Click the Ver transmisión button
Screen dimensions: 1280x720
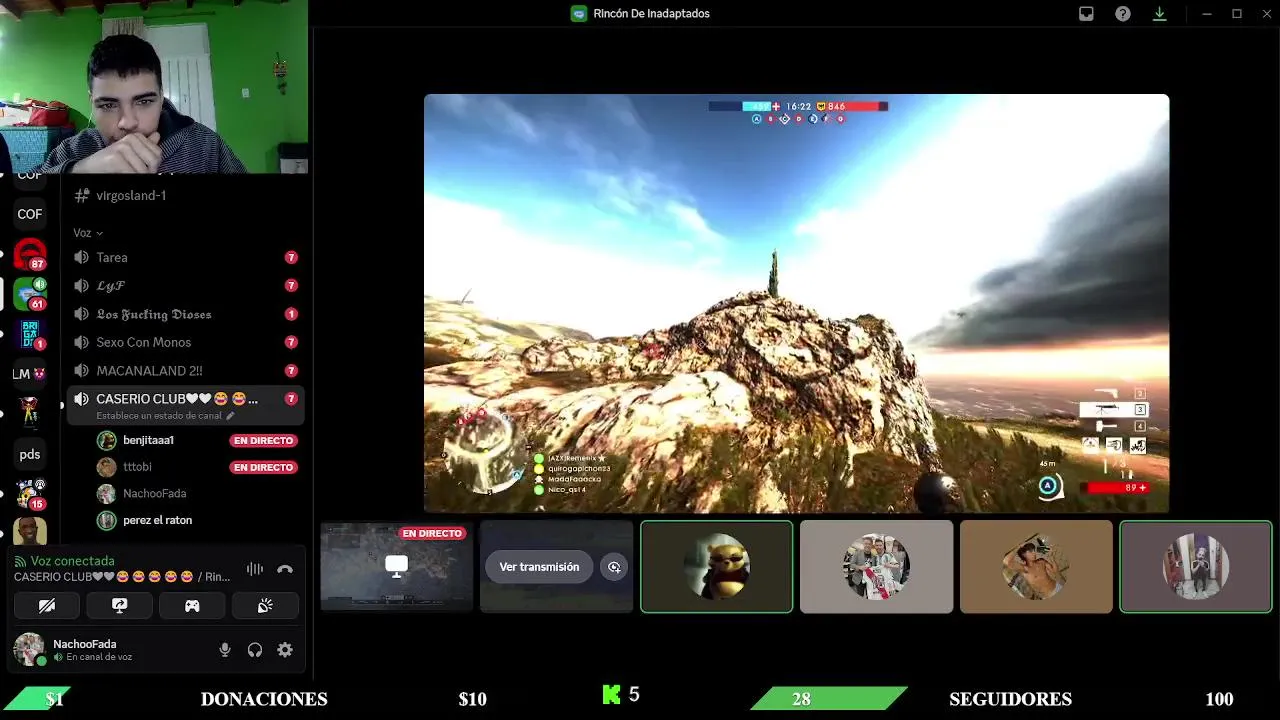tap(539, 567)
